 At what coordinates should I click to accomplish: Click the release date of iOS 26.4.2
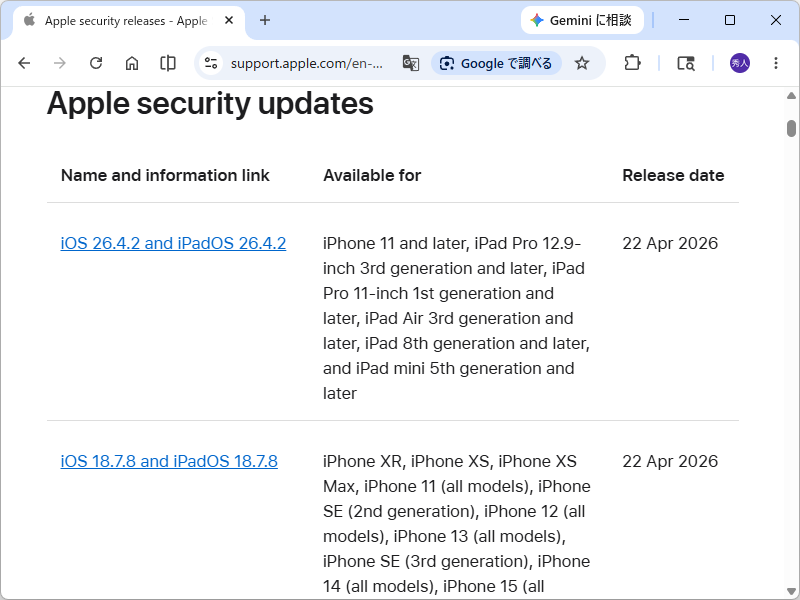point(670,243)
